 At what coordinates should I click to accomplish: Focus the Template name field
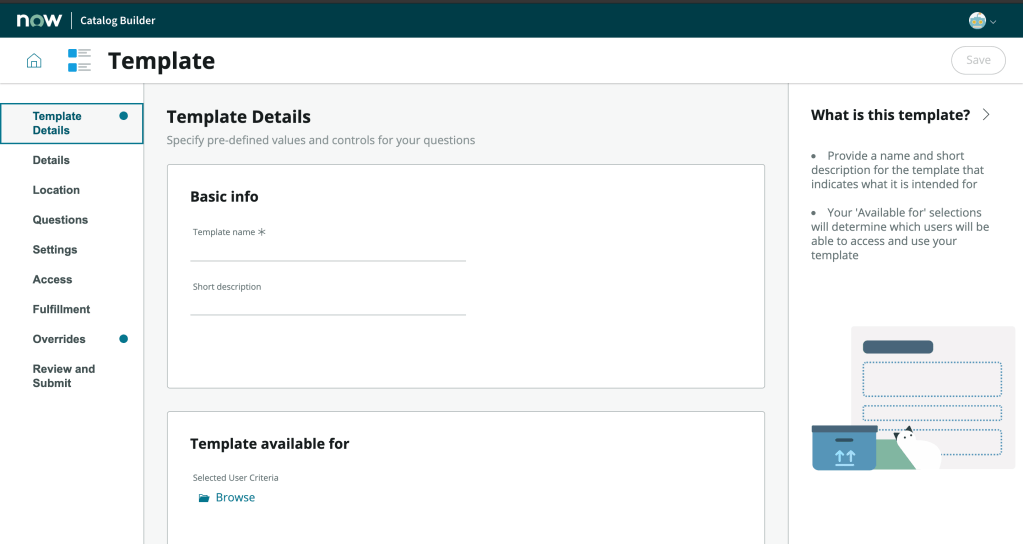(x=328, y=251)
